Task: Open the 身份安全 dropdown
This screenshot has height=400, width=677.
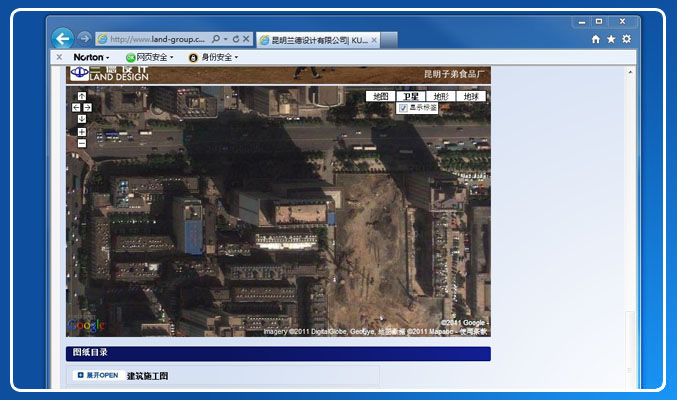Action: pos(214,57)
